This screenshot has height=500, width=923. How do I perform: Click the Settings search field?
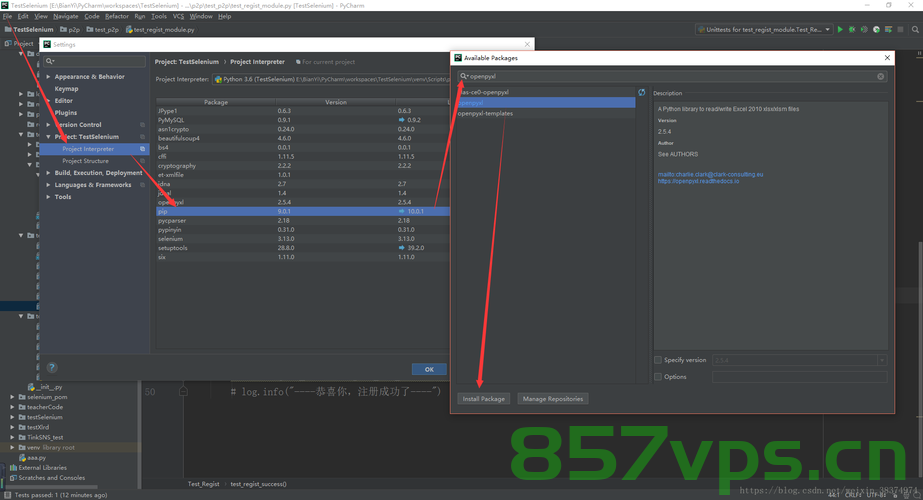[x=95, y=61]
